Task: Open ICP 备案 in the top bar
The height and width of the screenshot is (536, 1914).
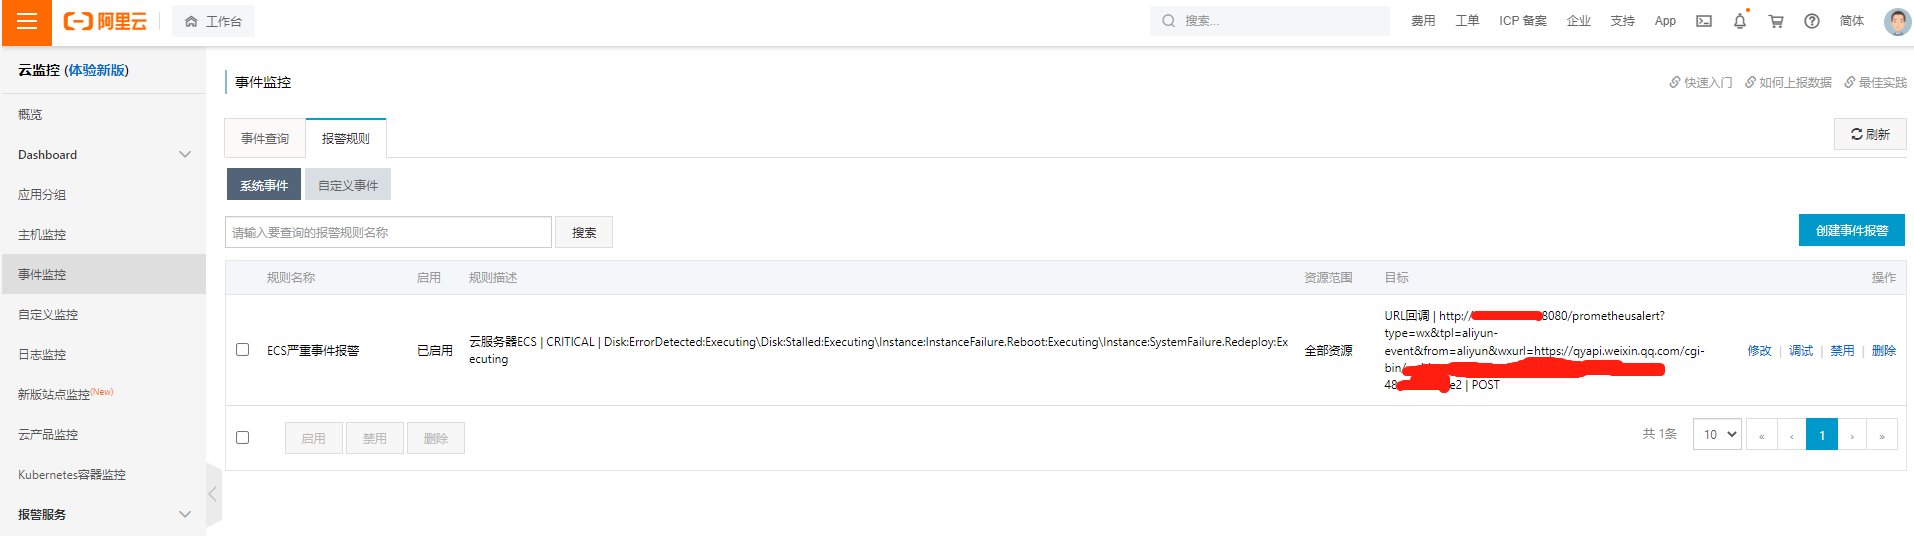Action: (1523, 21)
